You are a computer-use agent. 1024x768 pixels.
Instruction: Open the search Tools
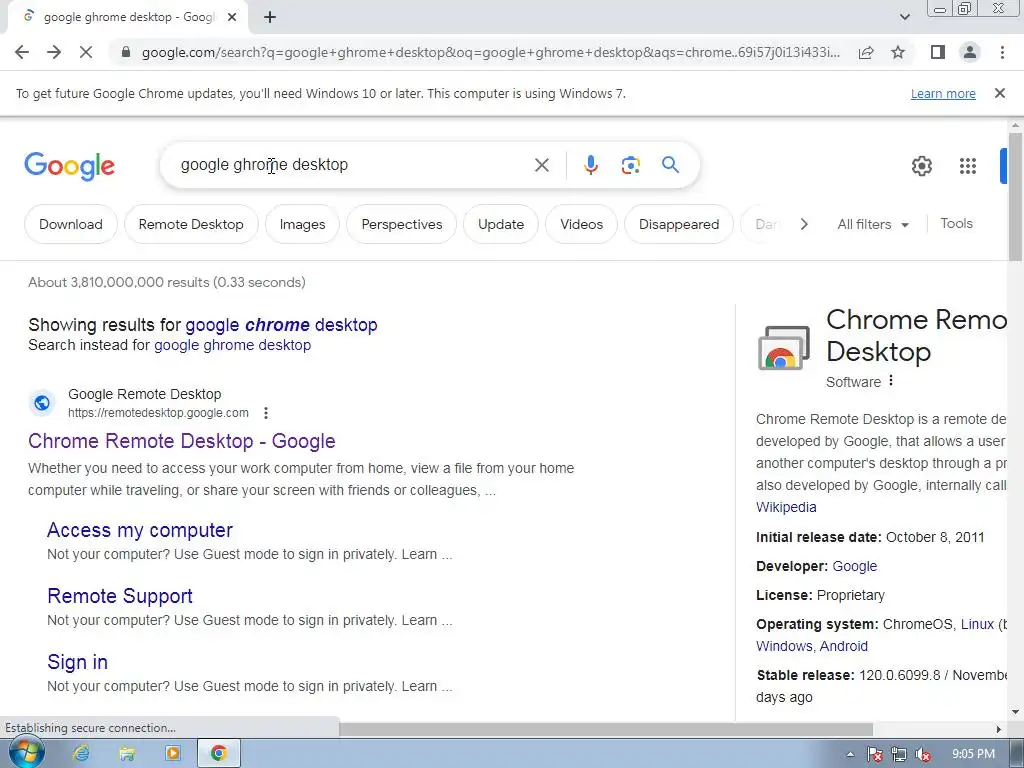[956, 223]
